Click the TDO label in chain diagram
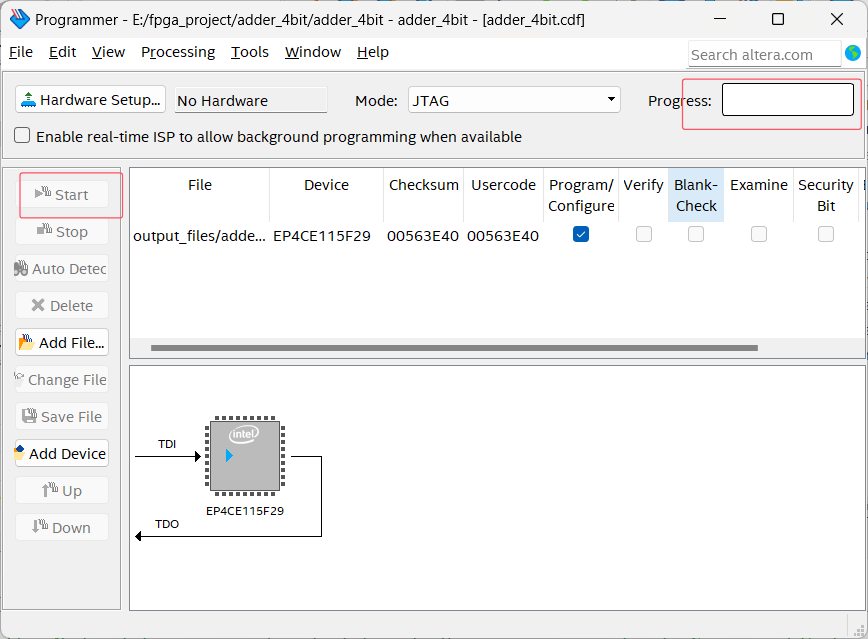868x639 pixels. (x=167, y=524)
